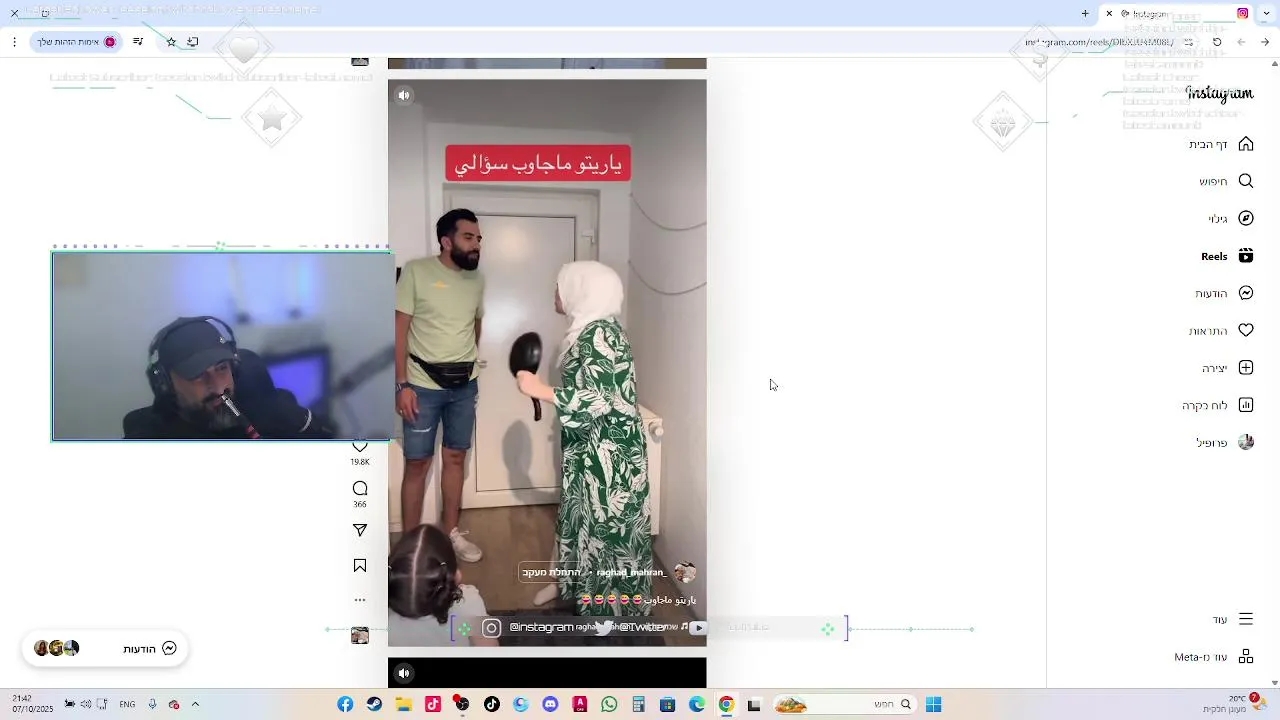Open the new tab plus button
Image resolution: width=1280 pixels, height=720 pixels.
pos(1085,14)
